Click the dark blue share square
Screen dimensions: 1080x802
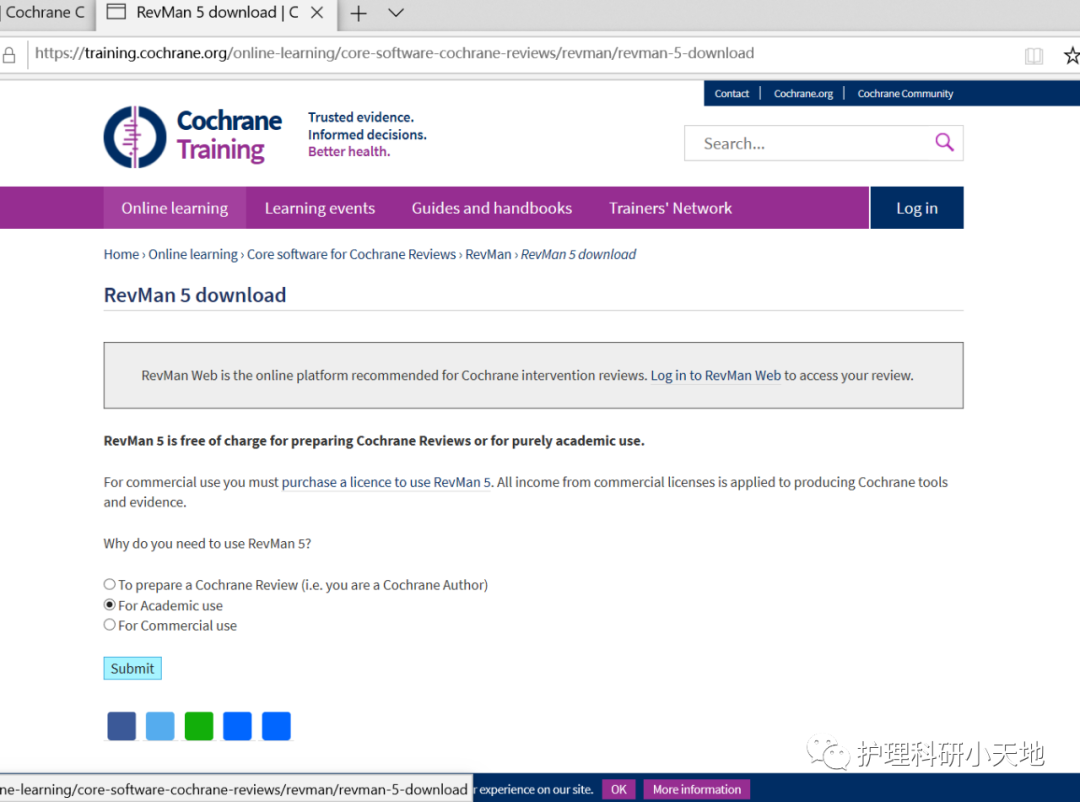[122, 726]
